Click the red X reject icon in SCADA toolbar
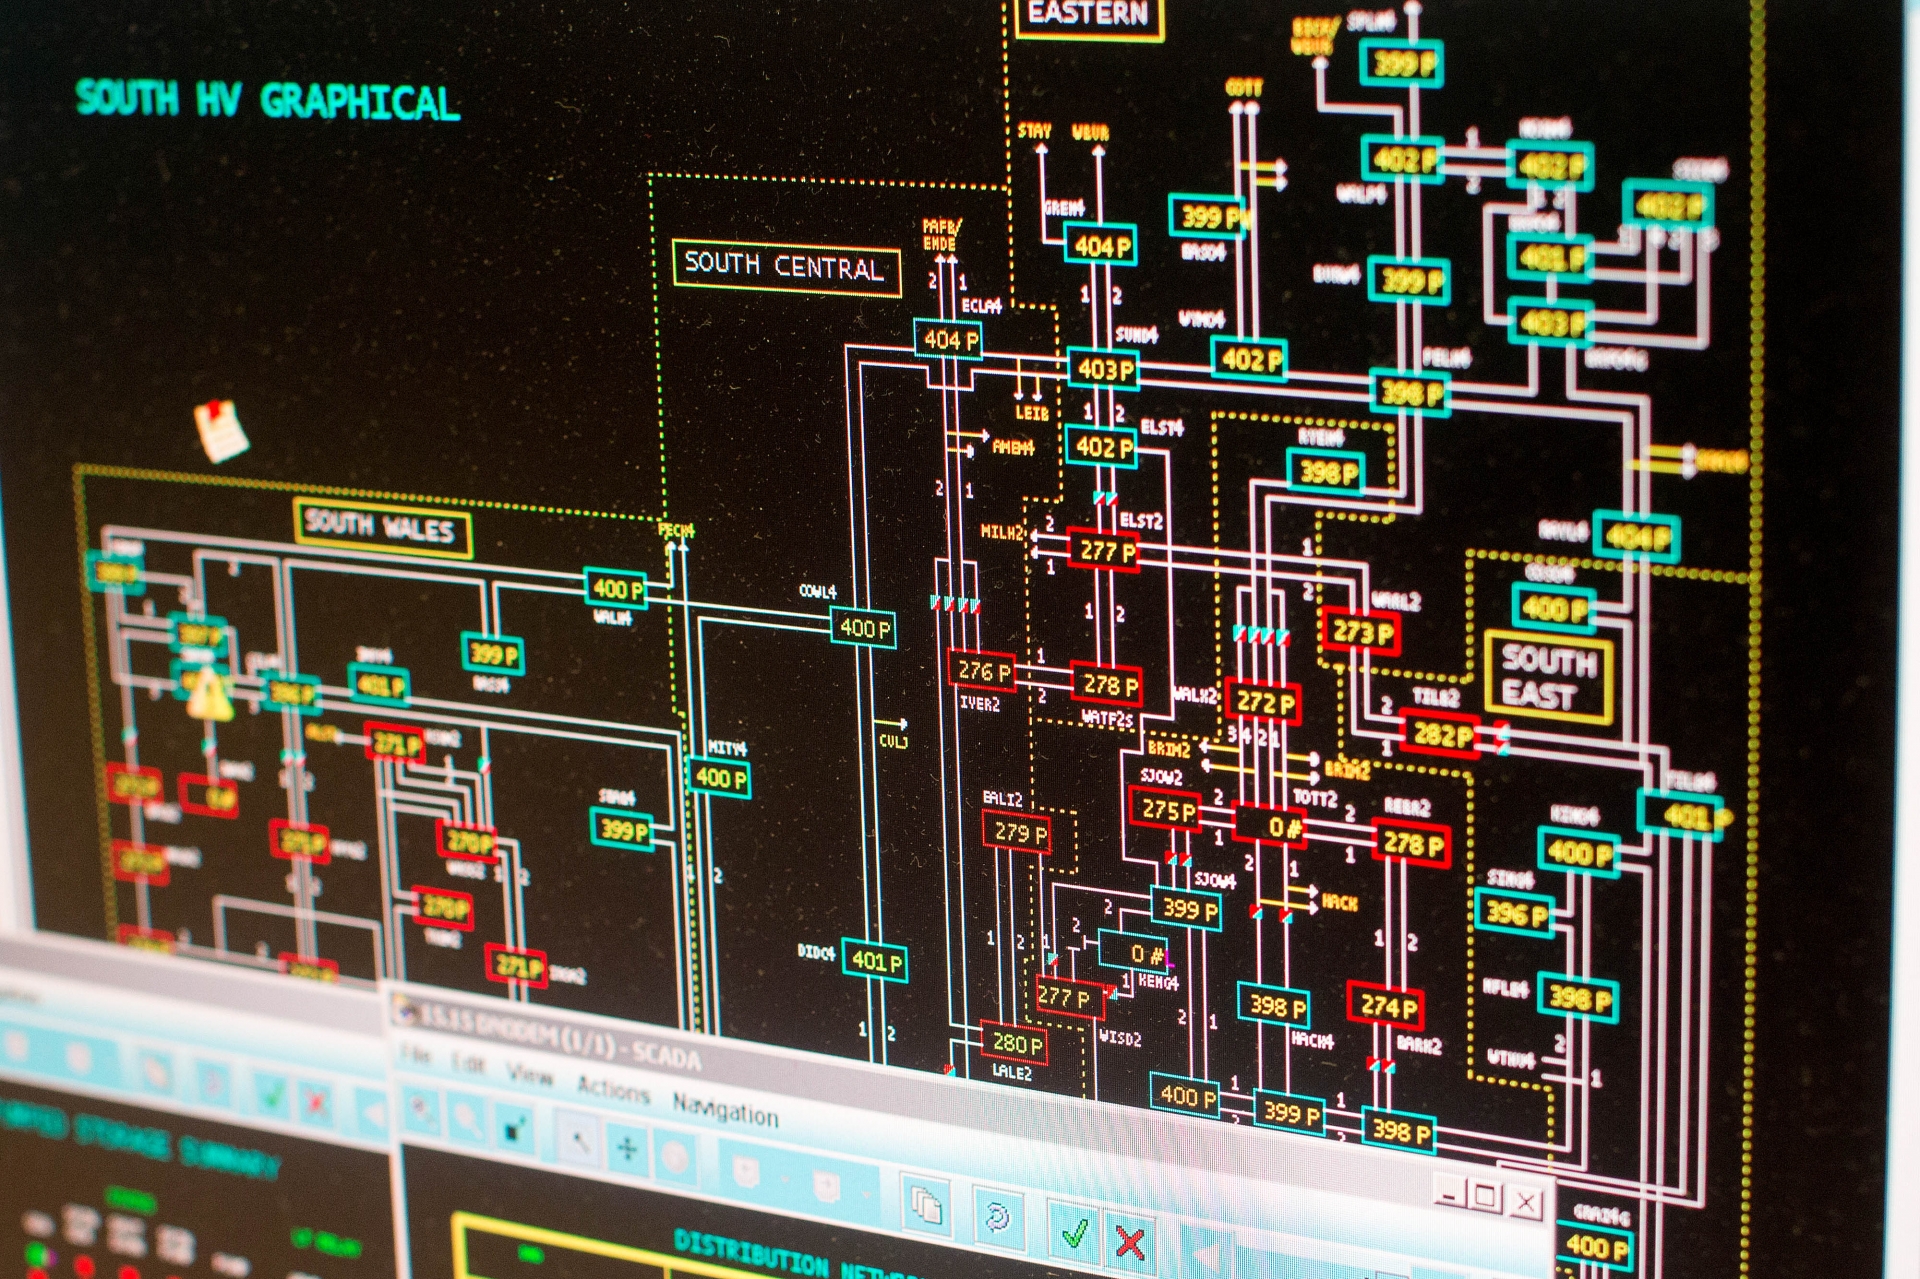Screen dimensions: 1920x1279 pos(1130,1242)
